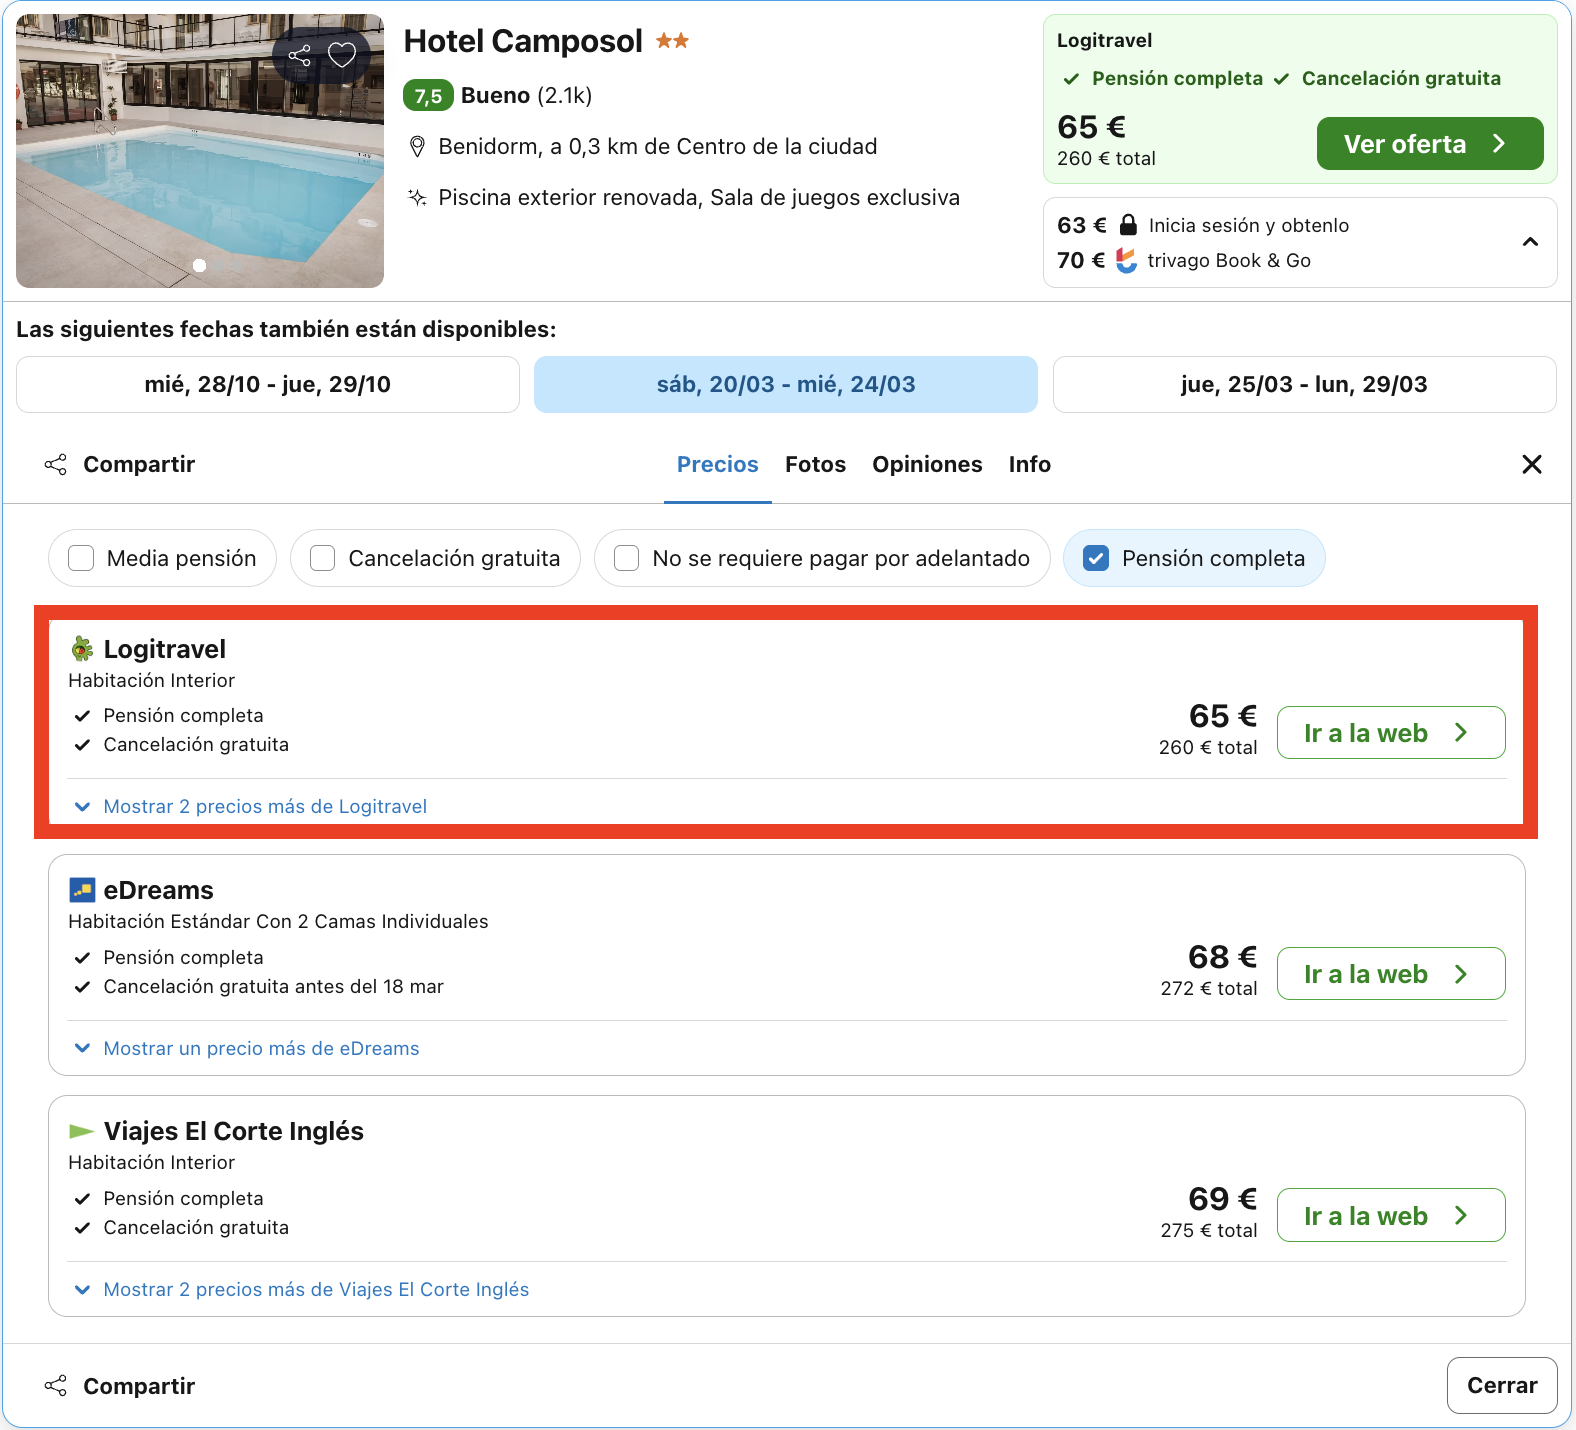
Task: Click the Compartir link next to Cerrar
Action: point(120,1386)
